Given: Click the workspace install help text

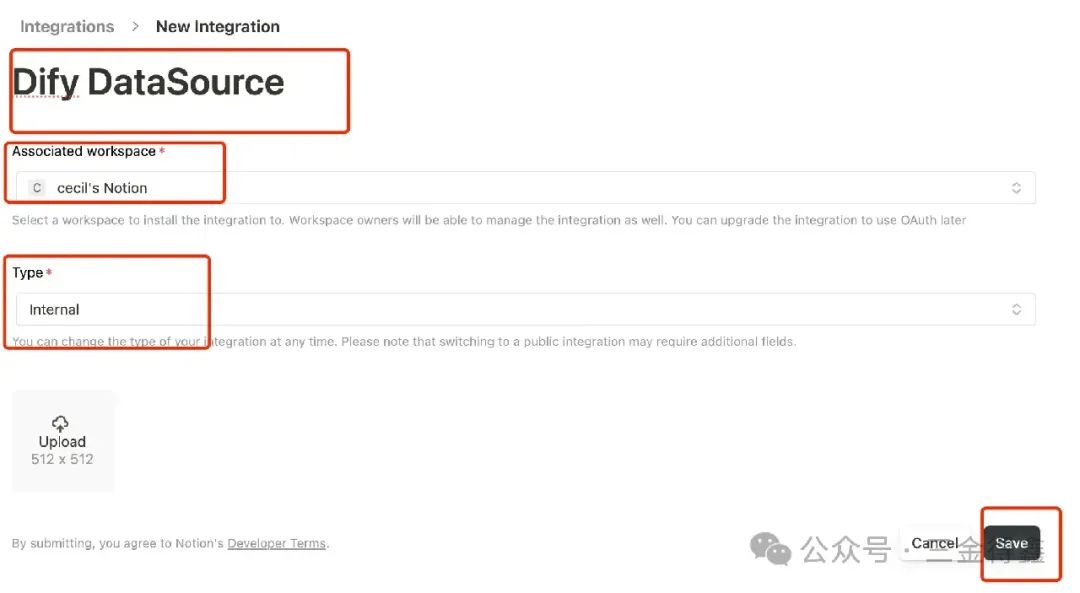Looking at the screenshot, I should click(x=488, y=220).
